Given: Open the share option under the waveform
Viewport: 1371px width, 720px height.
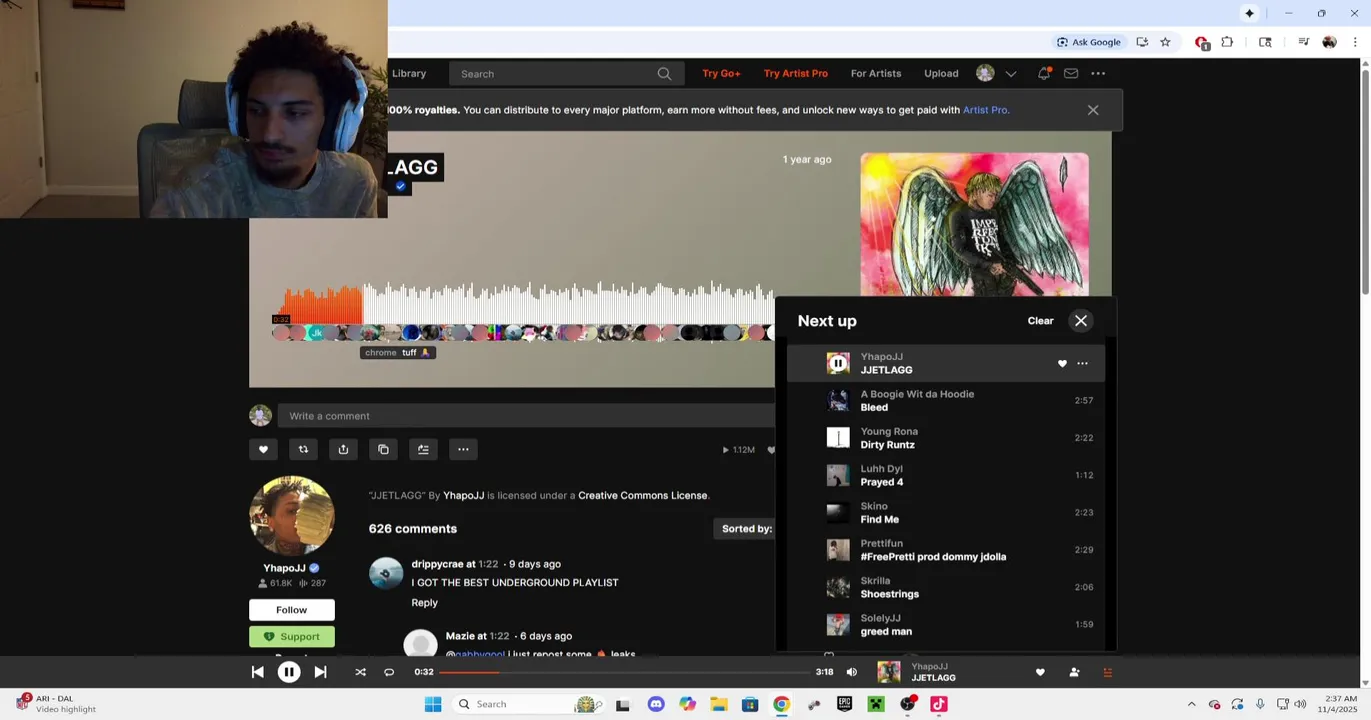Looking at the screenshot, I should coord(343,449).
